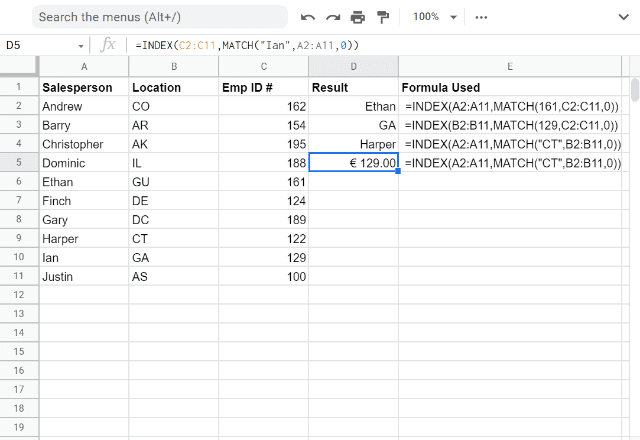The width and height of the screenshot is (640, 440).
Task: Click the Undo arrow icon
Action: [x=308, y=17]
